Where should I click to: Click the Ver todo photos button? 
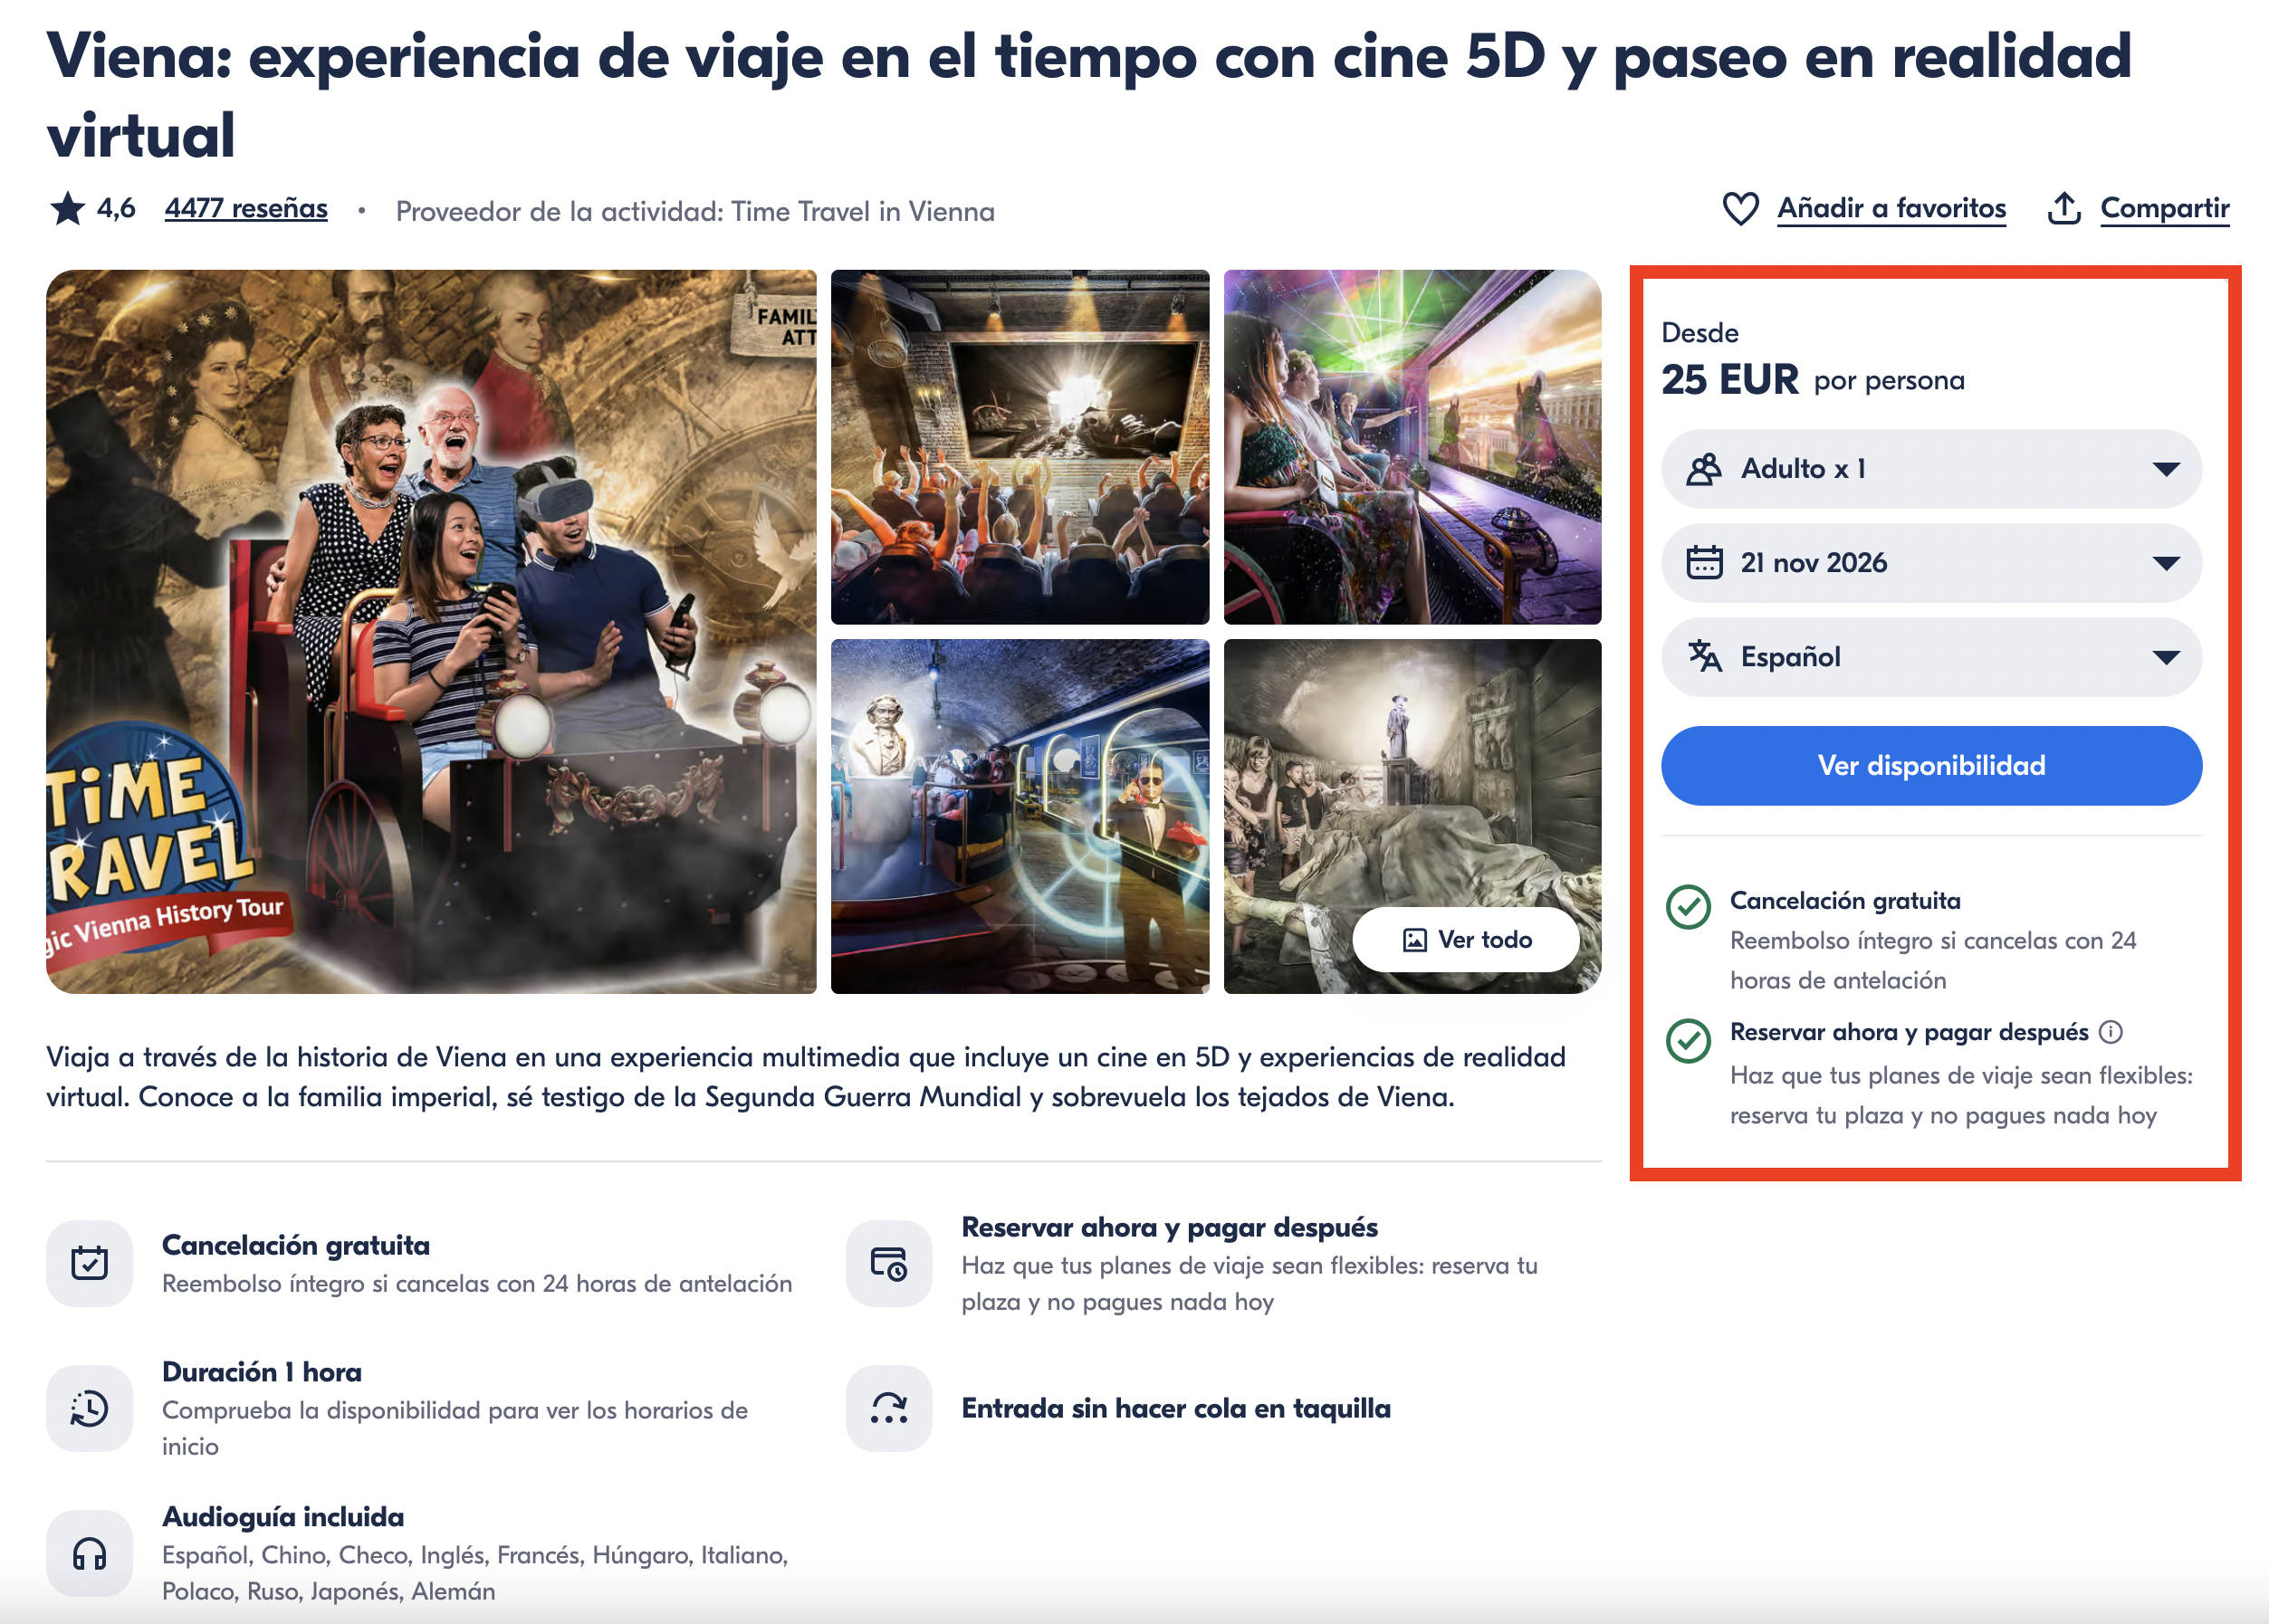(1466, 940)
